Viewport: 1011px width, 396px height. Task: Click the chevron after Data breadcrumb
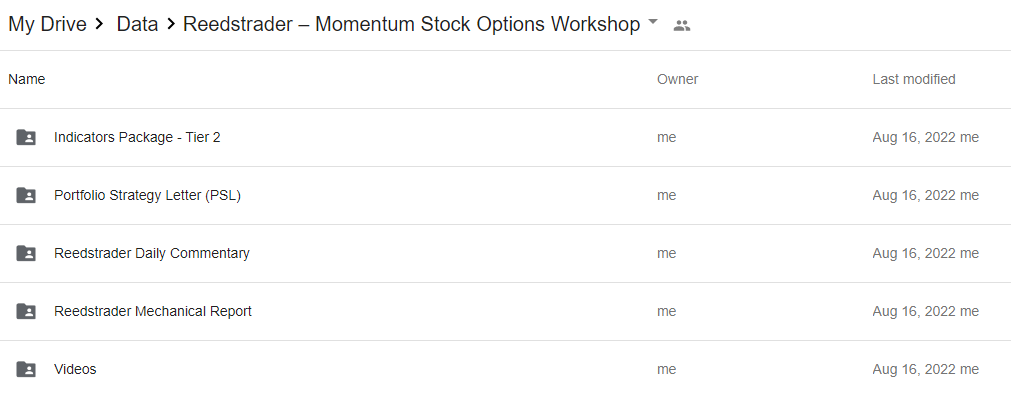coord(171,25)
